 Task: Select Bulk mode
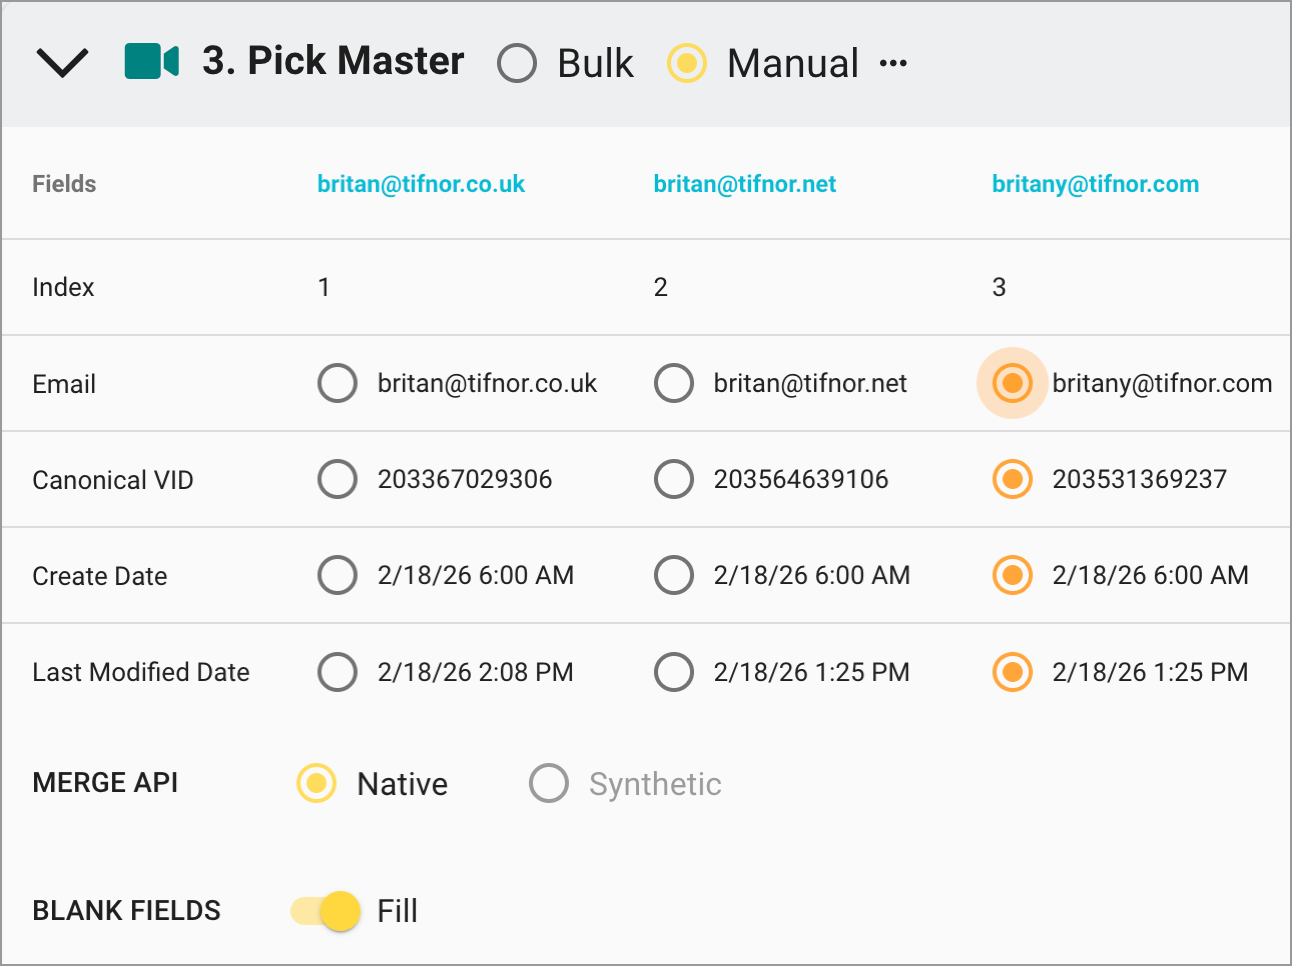[517, 63]
